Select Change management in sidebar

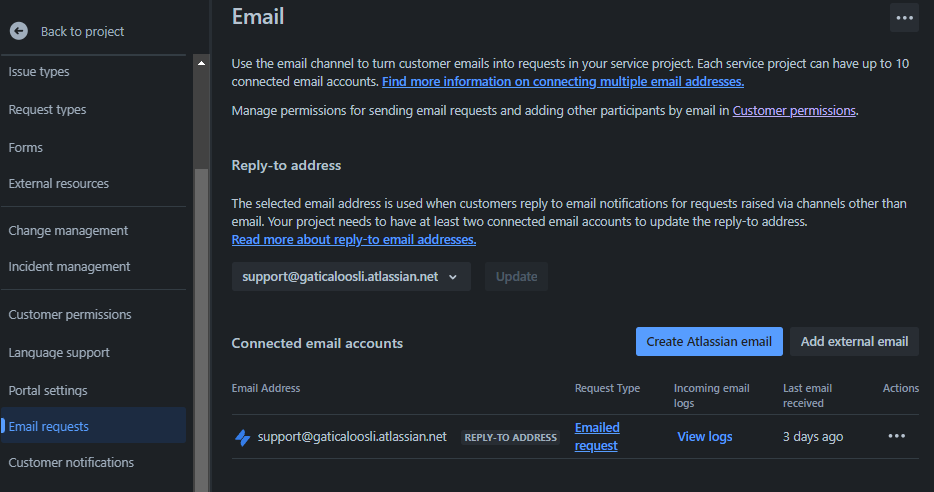[x=68, y=231]
